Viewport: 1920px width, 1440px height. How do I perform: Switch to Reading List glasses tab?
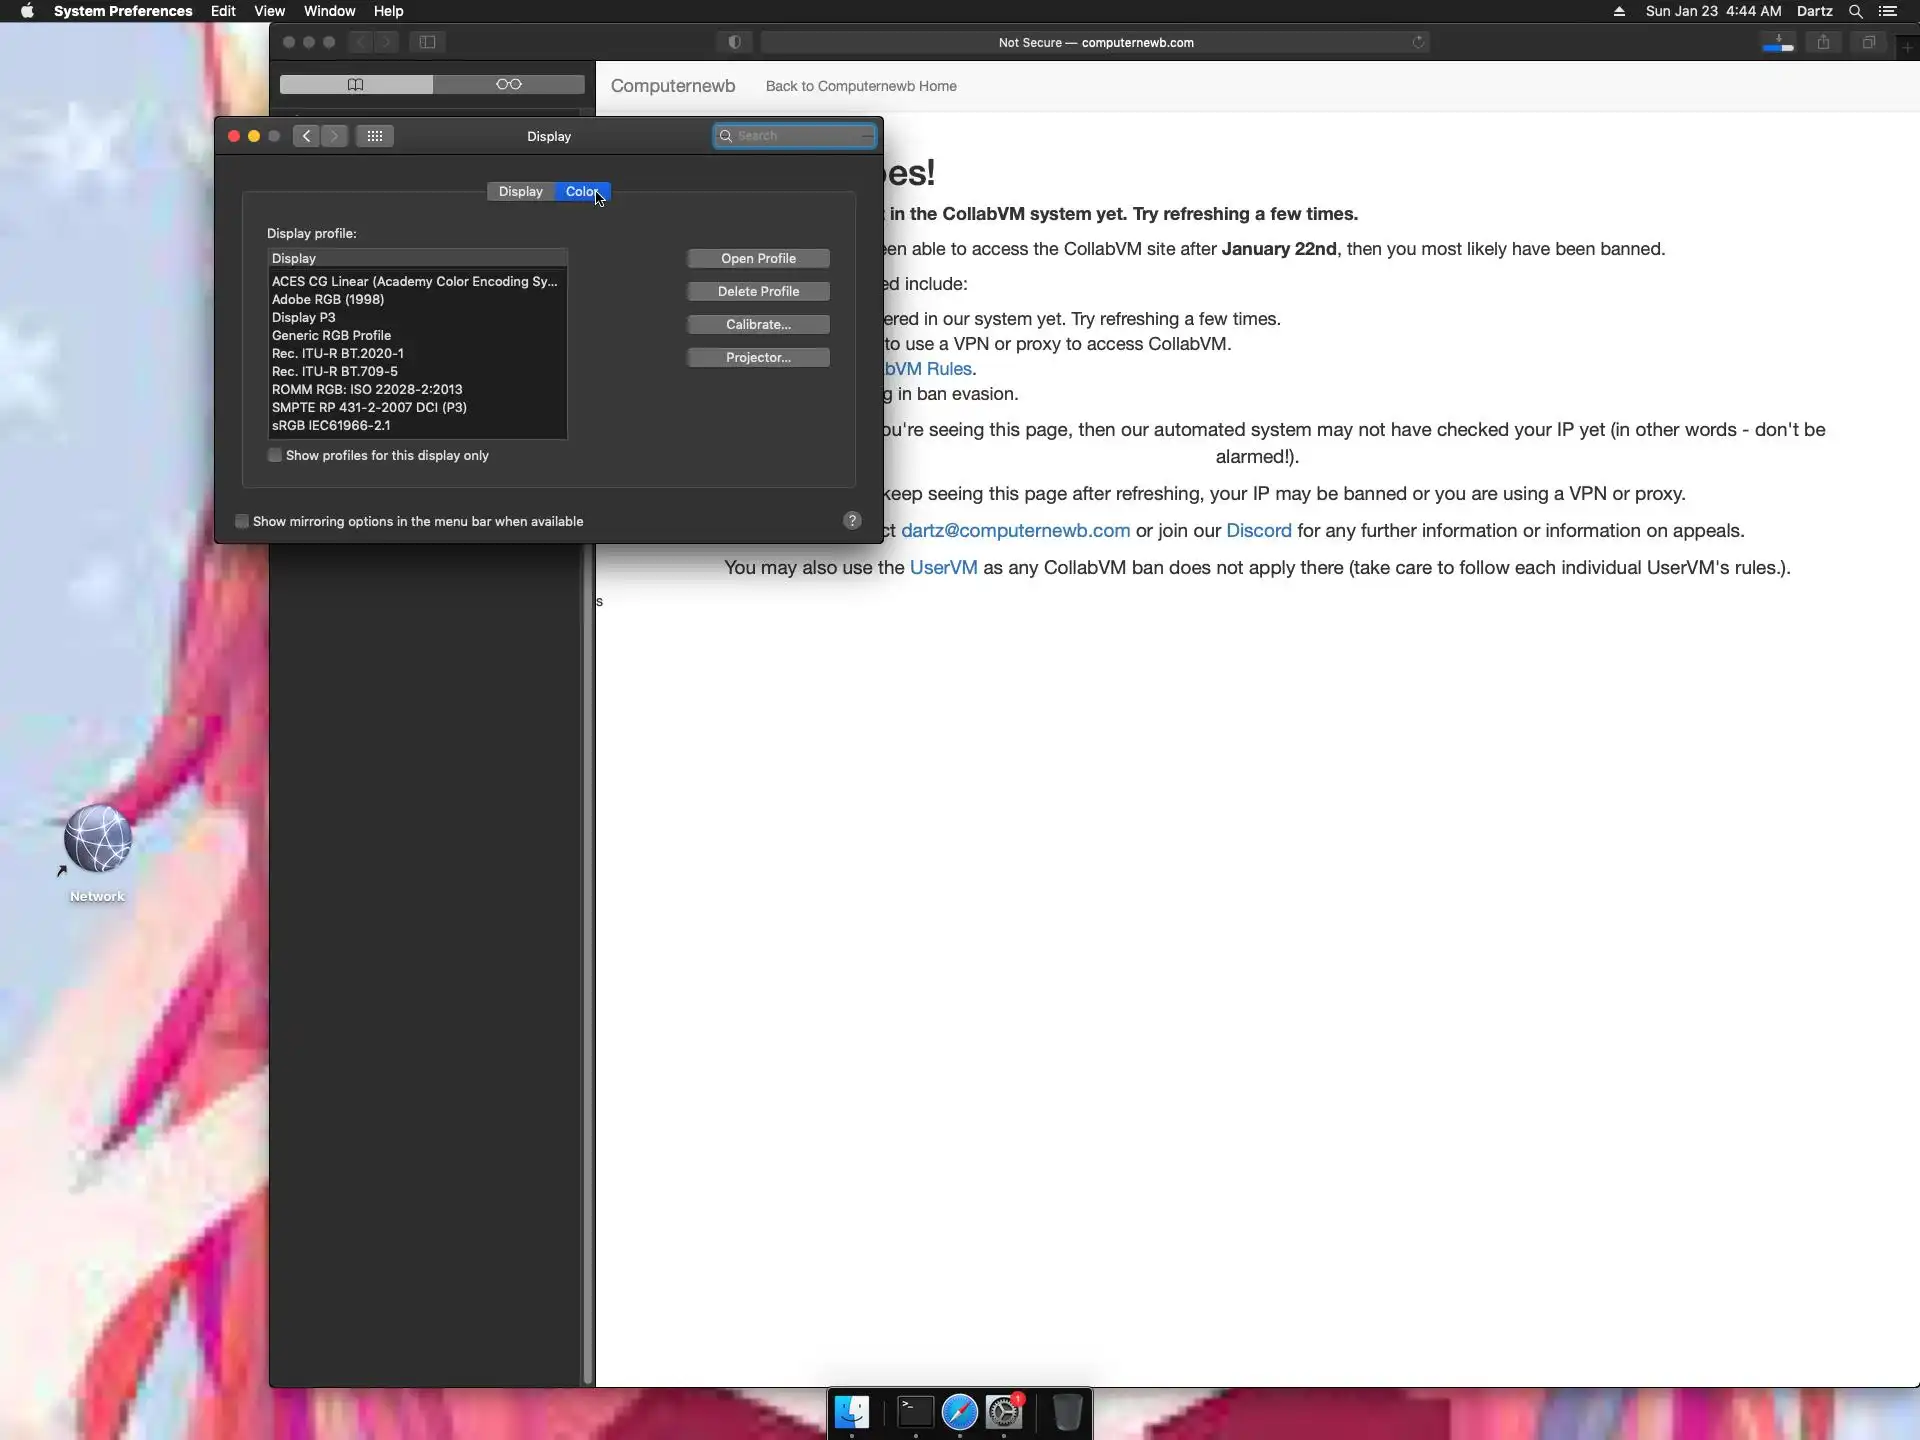[508, 84]
